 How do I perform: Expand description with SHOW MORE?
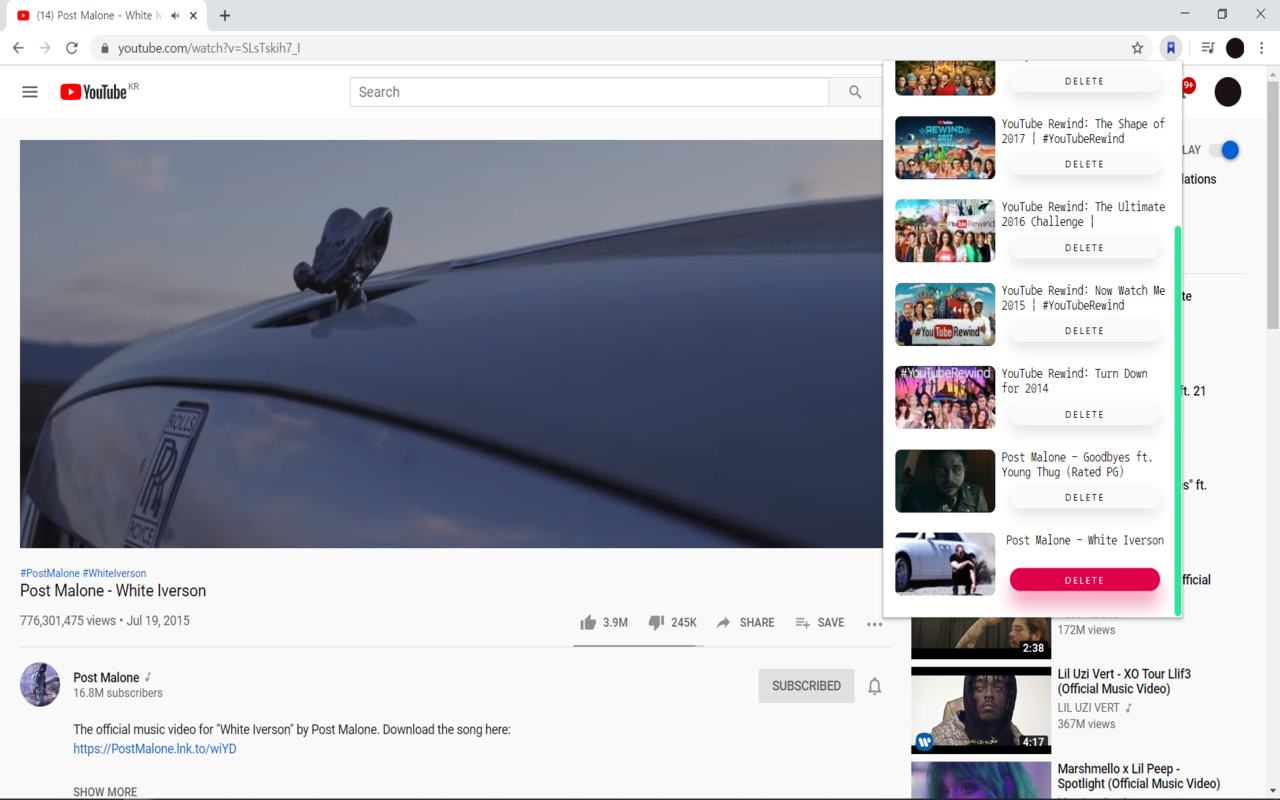tap(105, 792)
